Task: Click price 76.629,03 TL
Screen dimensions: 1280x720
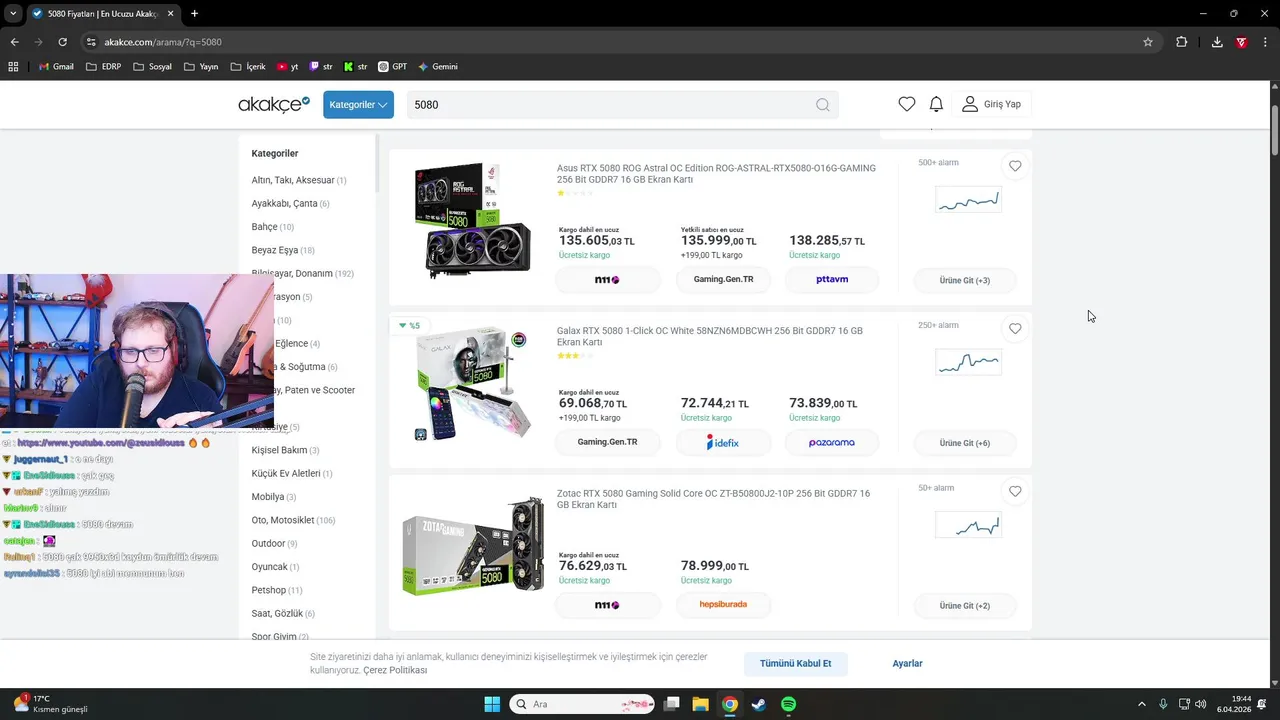Action: click(593, 566)
